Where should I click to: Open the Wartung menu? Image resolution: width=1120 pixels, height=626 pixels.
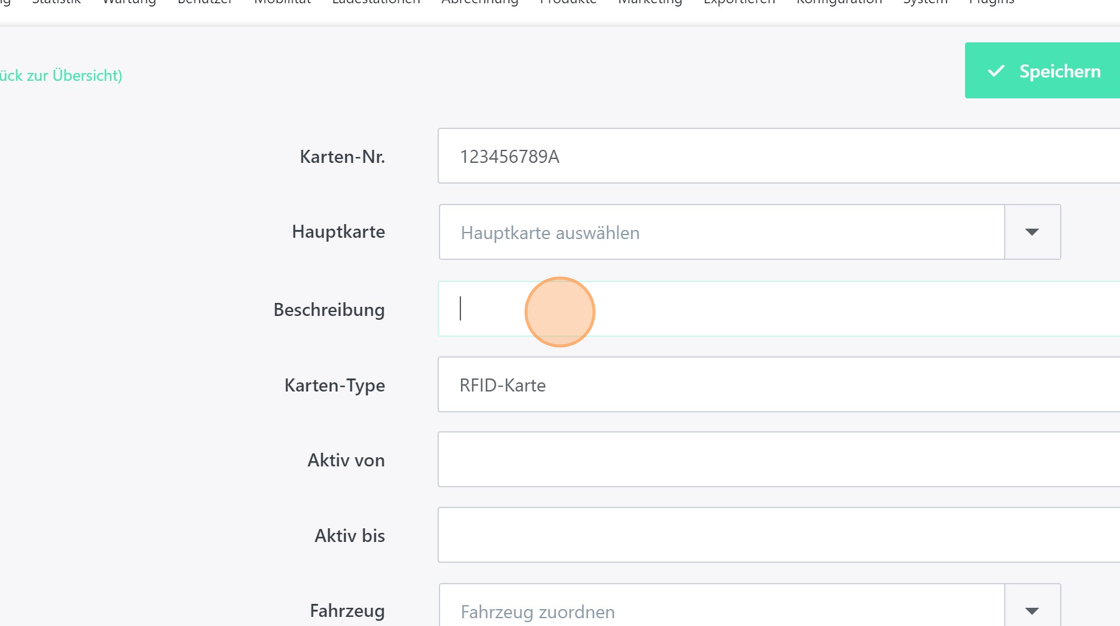pos(129,3)
